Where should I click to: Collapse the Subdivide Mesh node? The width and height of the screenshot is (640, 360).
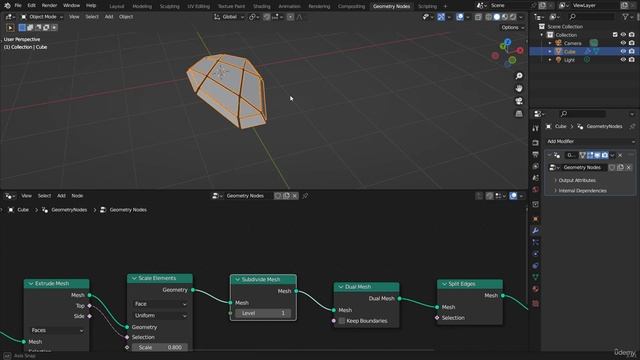coord(238,280)
